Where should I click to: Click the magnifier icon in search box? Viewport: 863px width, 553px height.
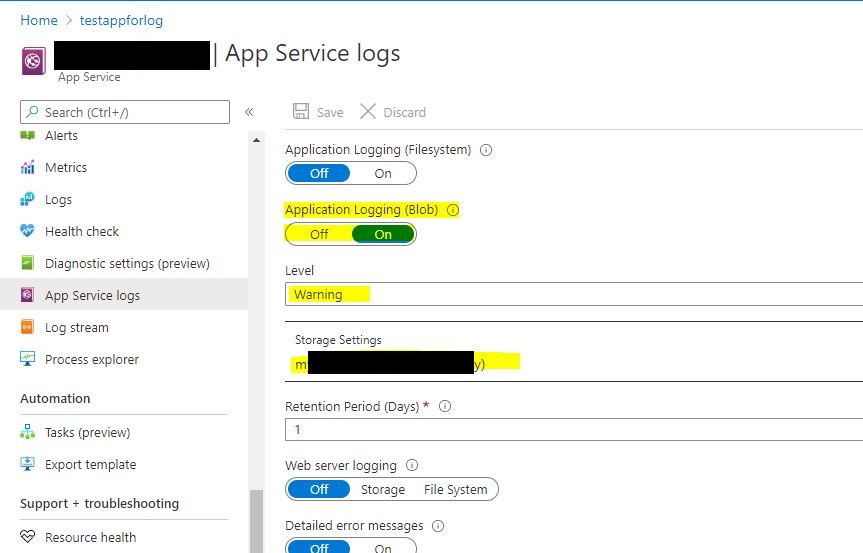click(33, 112)
